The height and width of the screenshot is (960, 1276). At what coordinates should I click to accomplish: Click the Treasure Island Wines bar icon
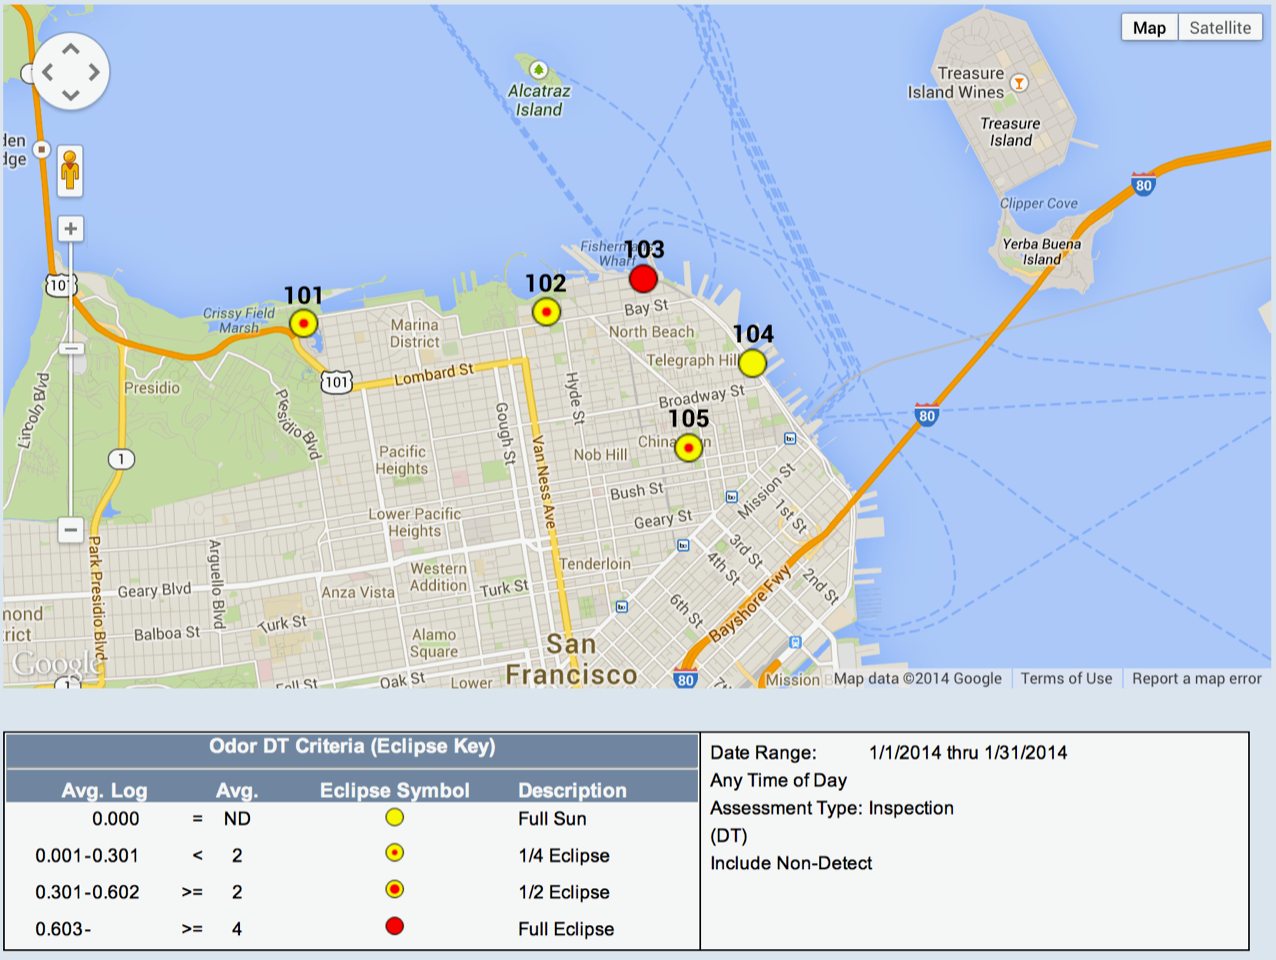point(1018,83)
